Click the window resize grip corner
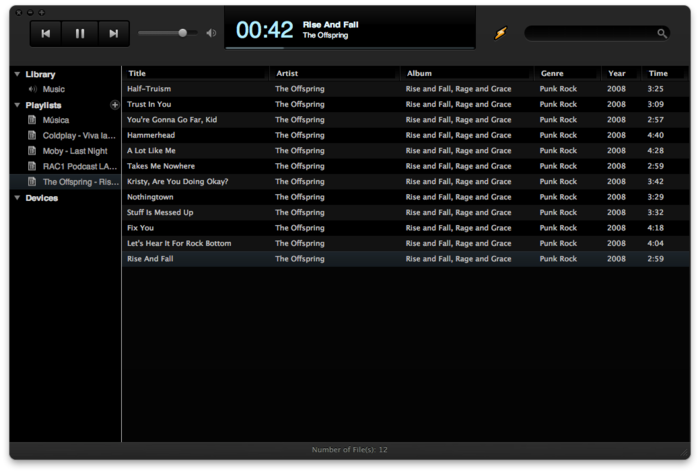 pyautogui.click(x=684, y=453)
